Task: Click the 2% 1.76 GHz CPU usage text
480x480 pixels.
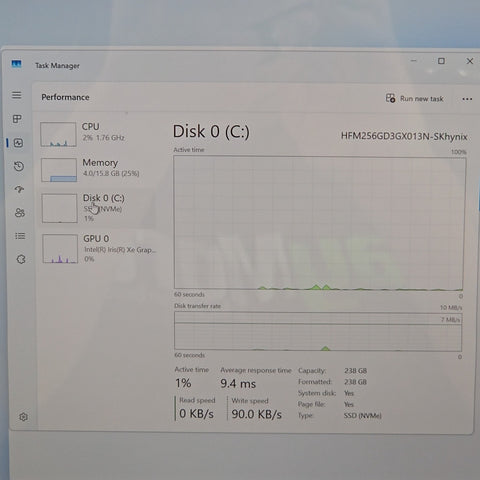Action: pos(103,138)
